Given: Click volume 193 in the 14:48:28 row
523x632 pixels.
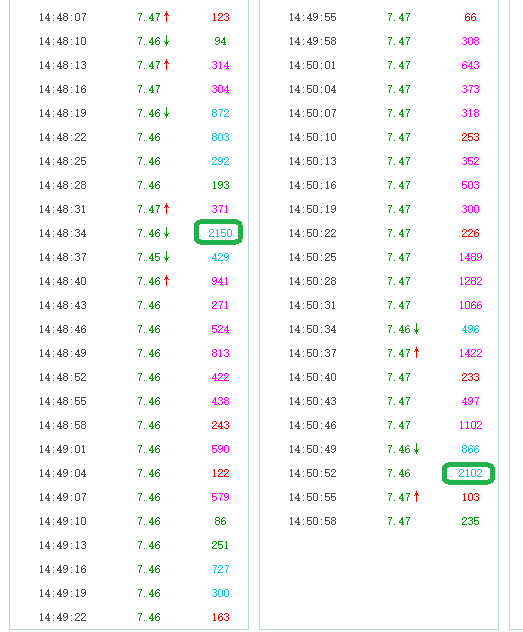Looking at the screenshot, I should [x=220, y=185].
